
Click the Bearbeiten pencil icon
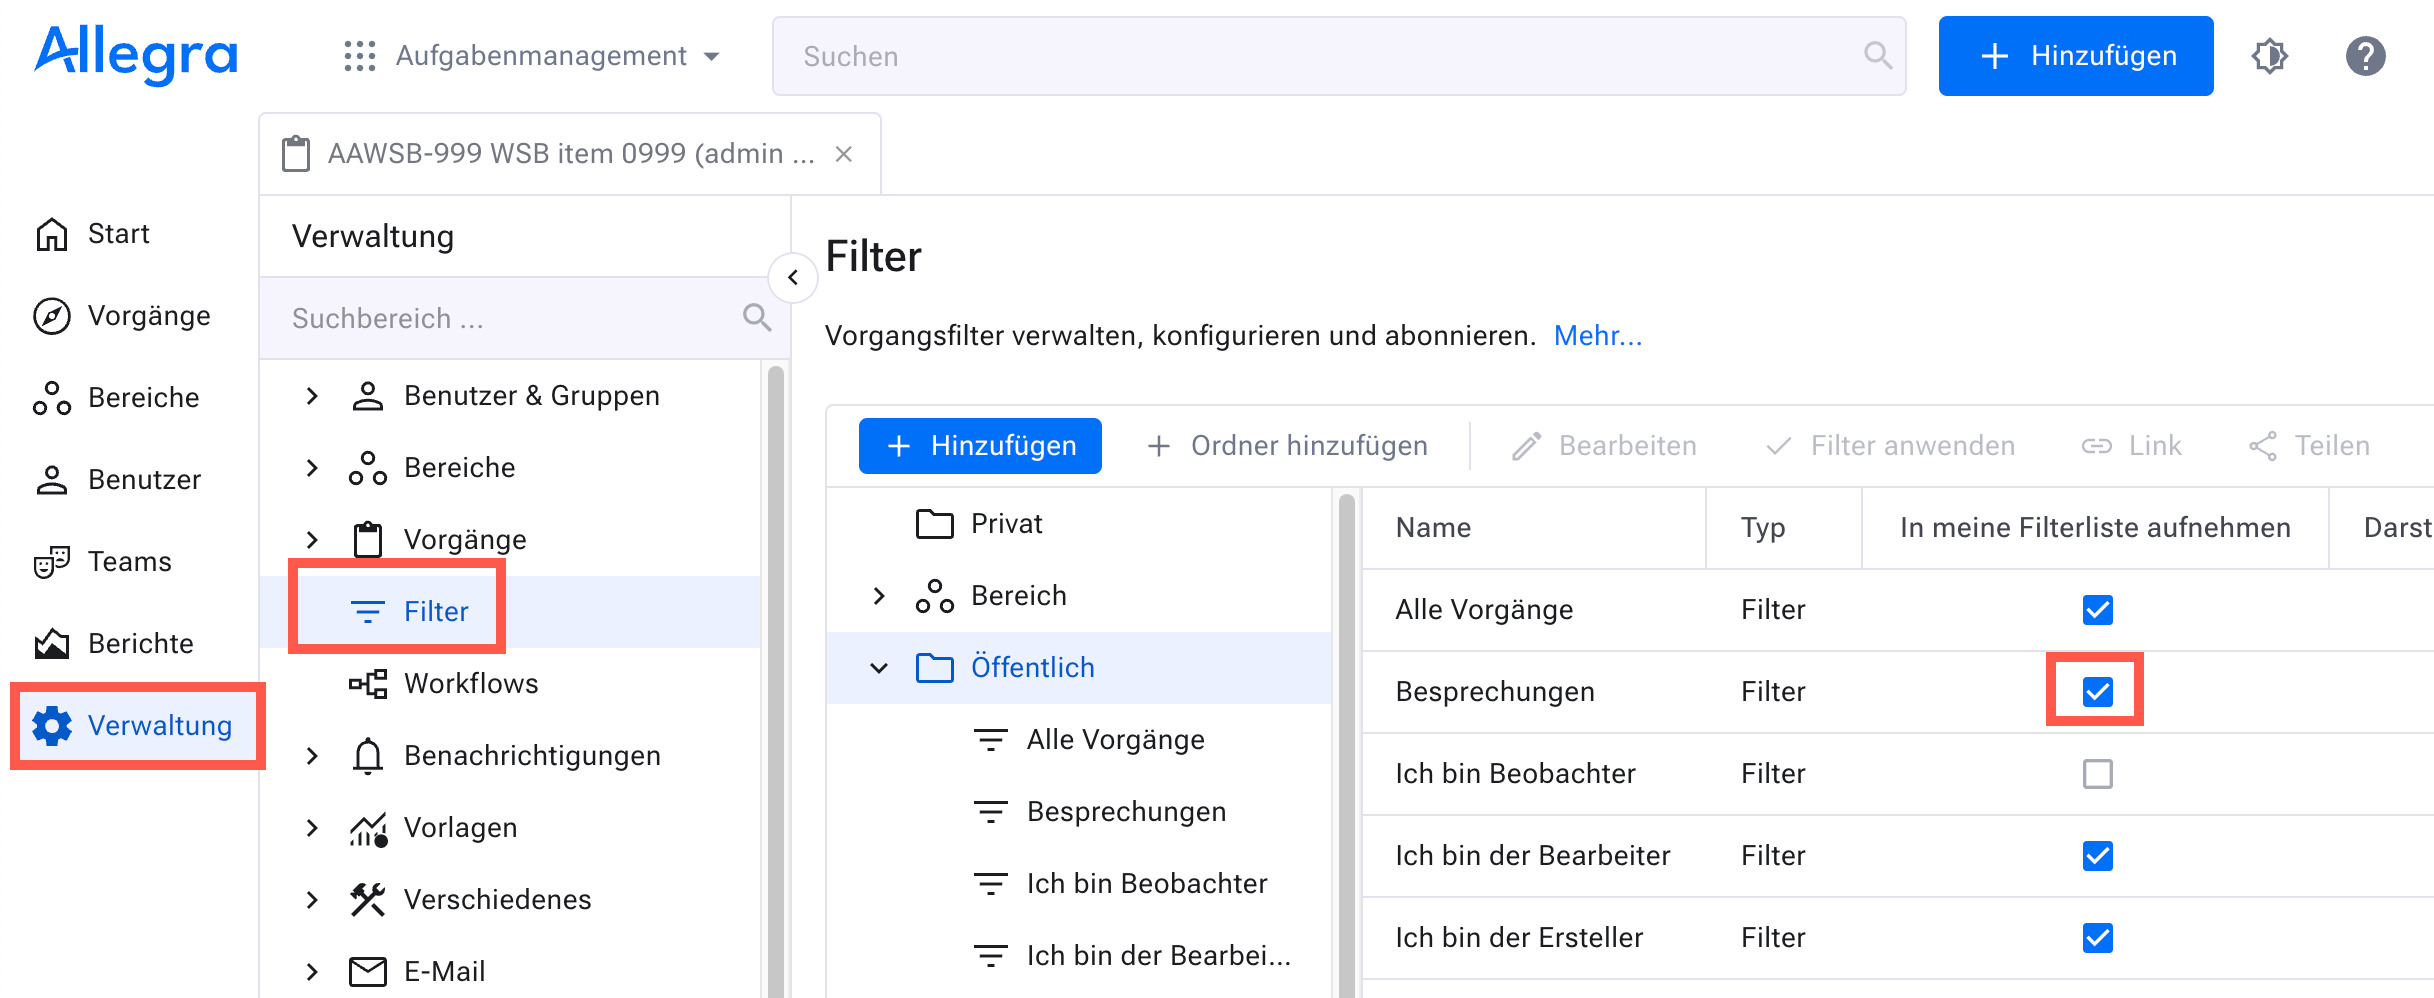[1526, 446]
